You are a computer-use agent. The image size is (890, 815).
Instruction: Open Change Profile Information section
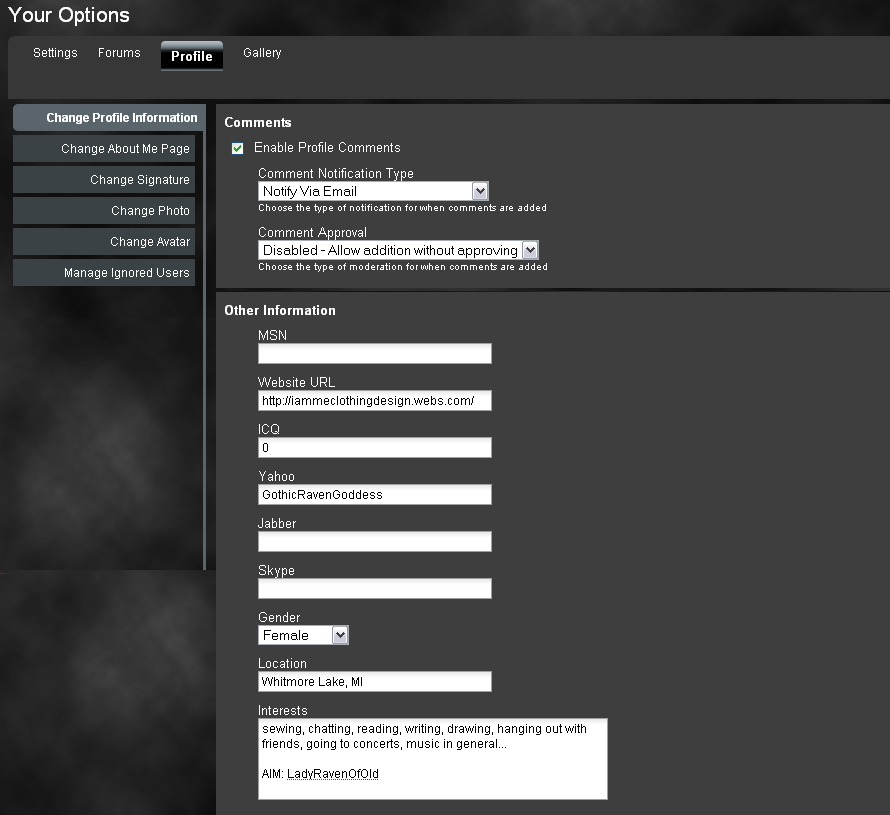(x=109, y=118)
